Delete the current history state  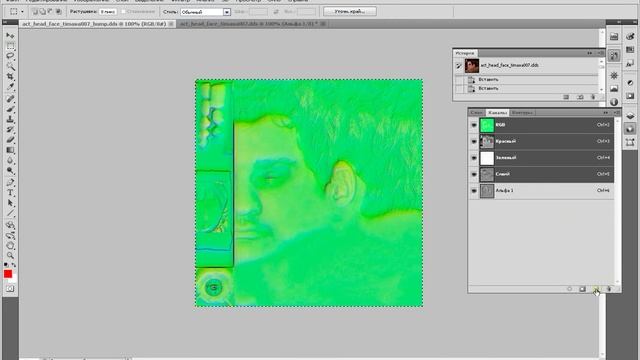(x=593, y=97)
